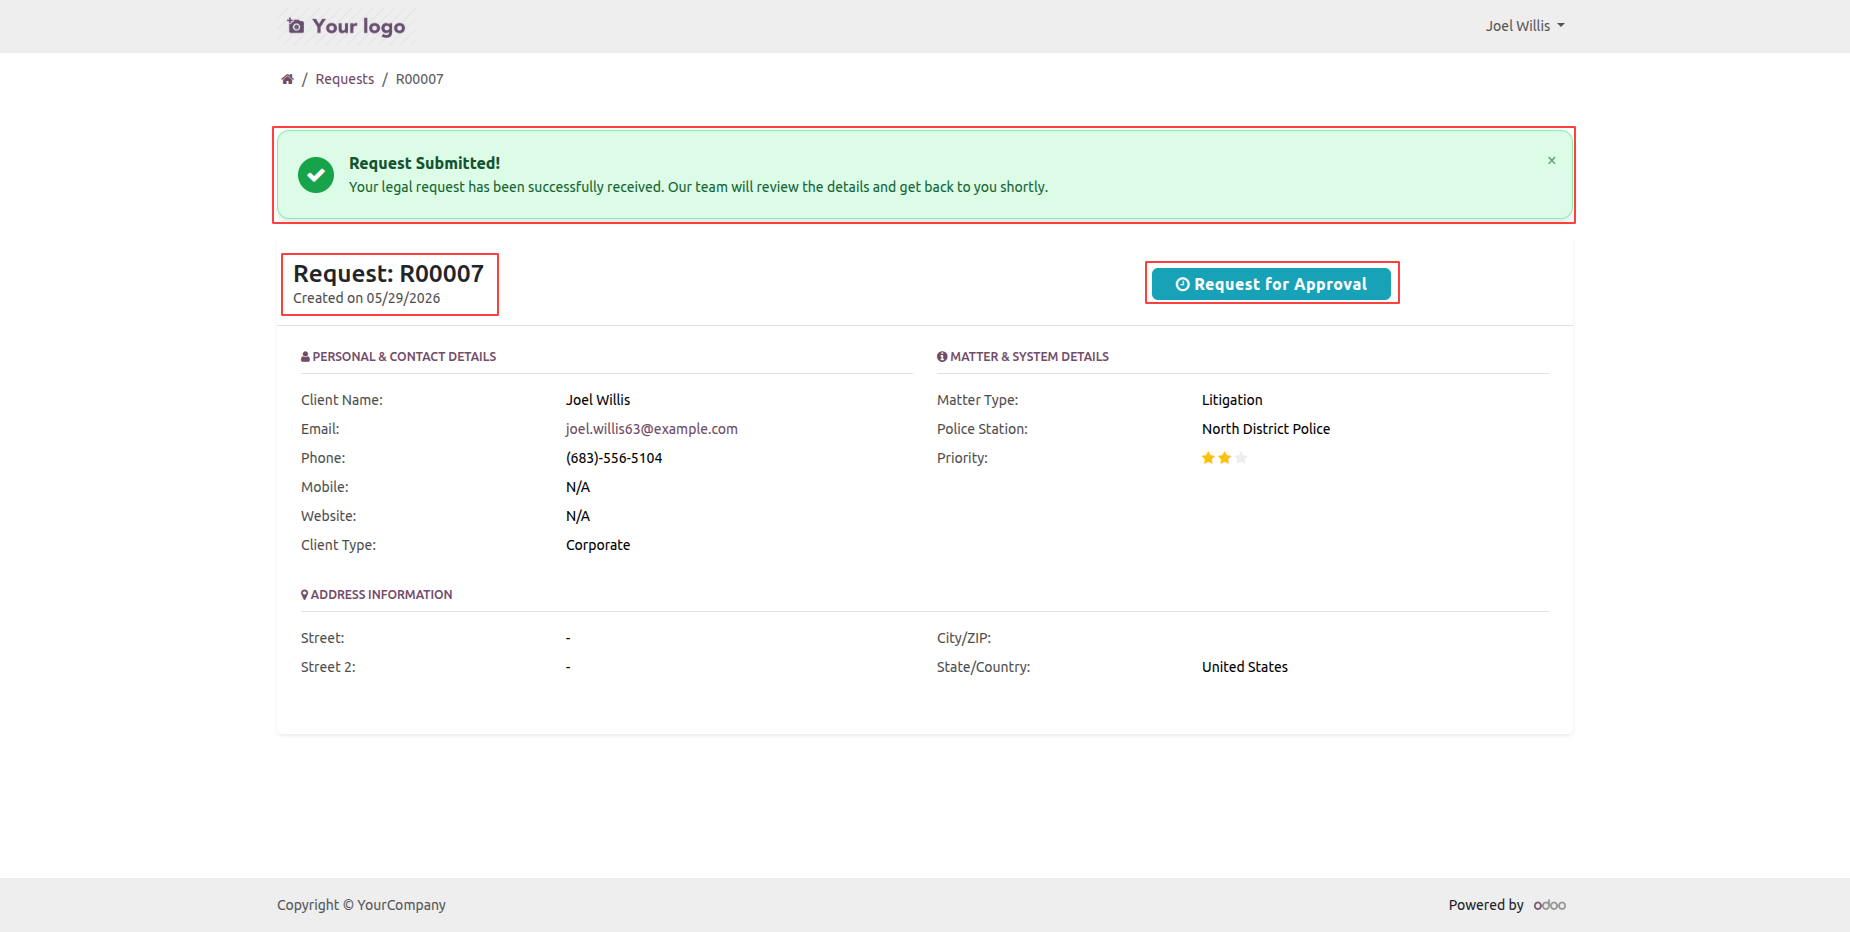The width and height of the screenshot is (1850, 932).
Task: Click the phone number (683)-556-5104
Action: 614,458
